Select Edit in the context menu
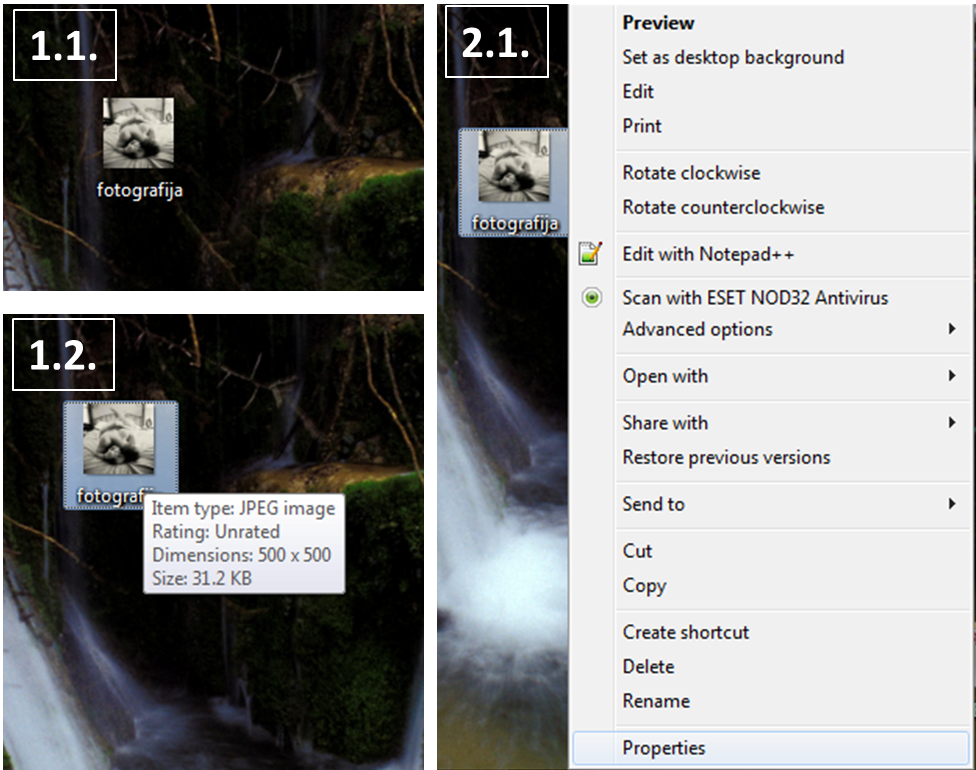 (638, 92)
